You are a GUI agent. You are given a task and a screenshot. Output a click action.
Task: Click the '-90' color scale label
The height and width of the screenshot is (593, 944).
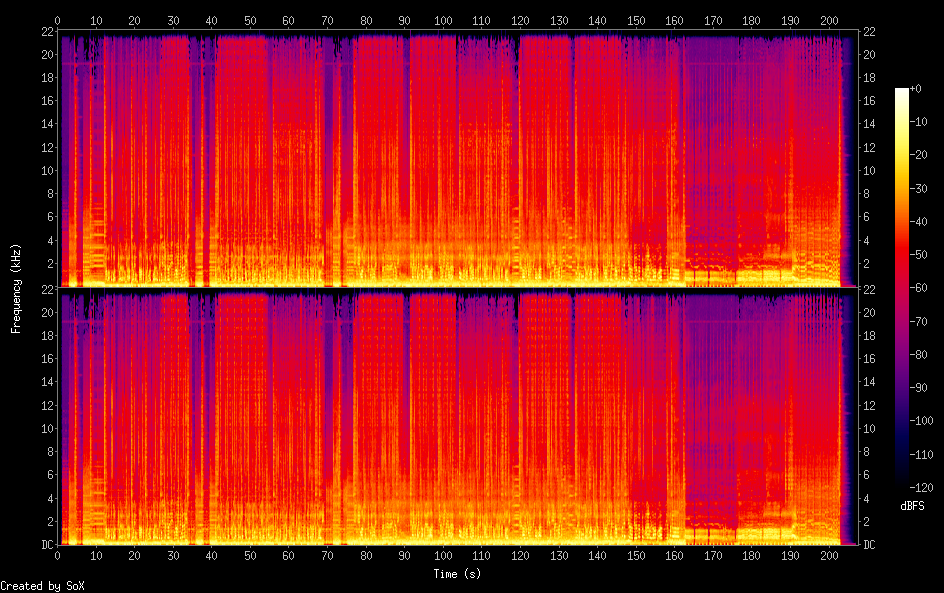click(918, 388)
